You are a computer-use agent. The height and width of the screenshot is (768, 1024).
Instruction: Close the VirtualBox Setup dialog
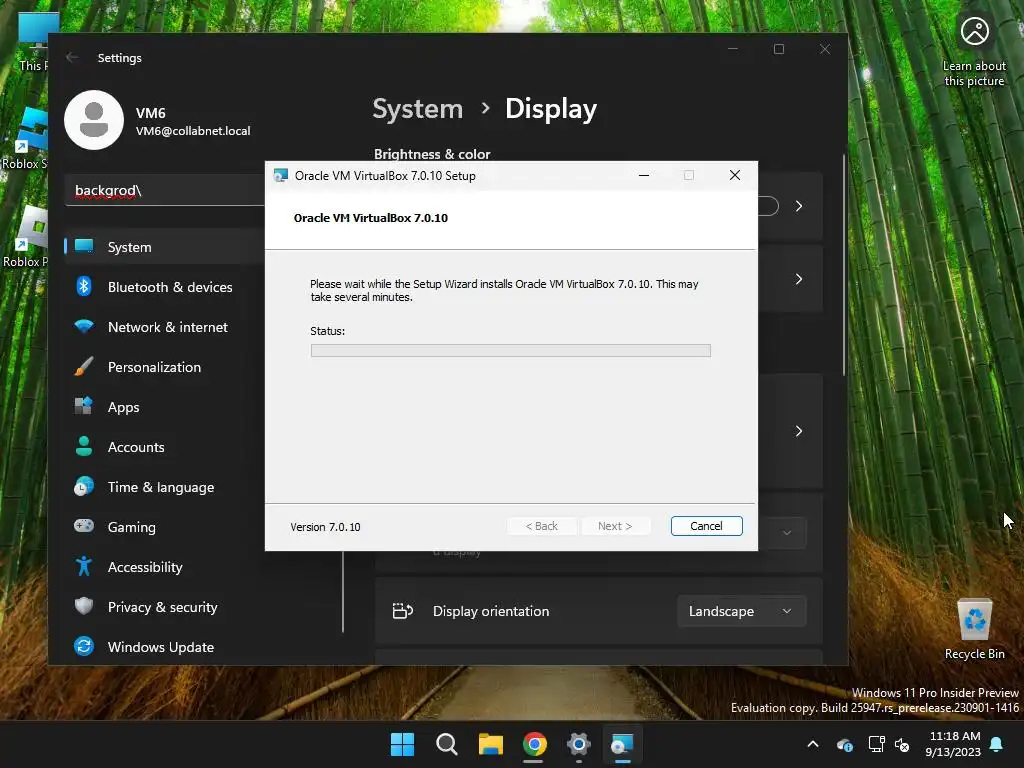click(735, 175)
